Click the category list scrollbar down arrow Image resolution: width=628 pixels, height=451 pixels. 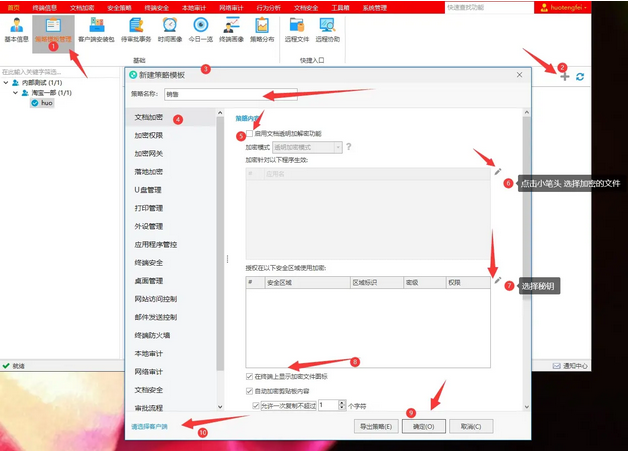tap(220, 407)
